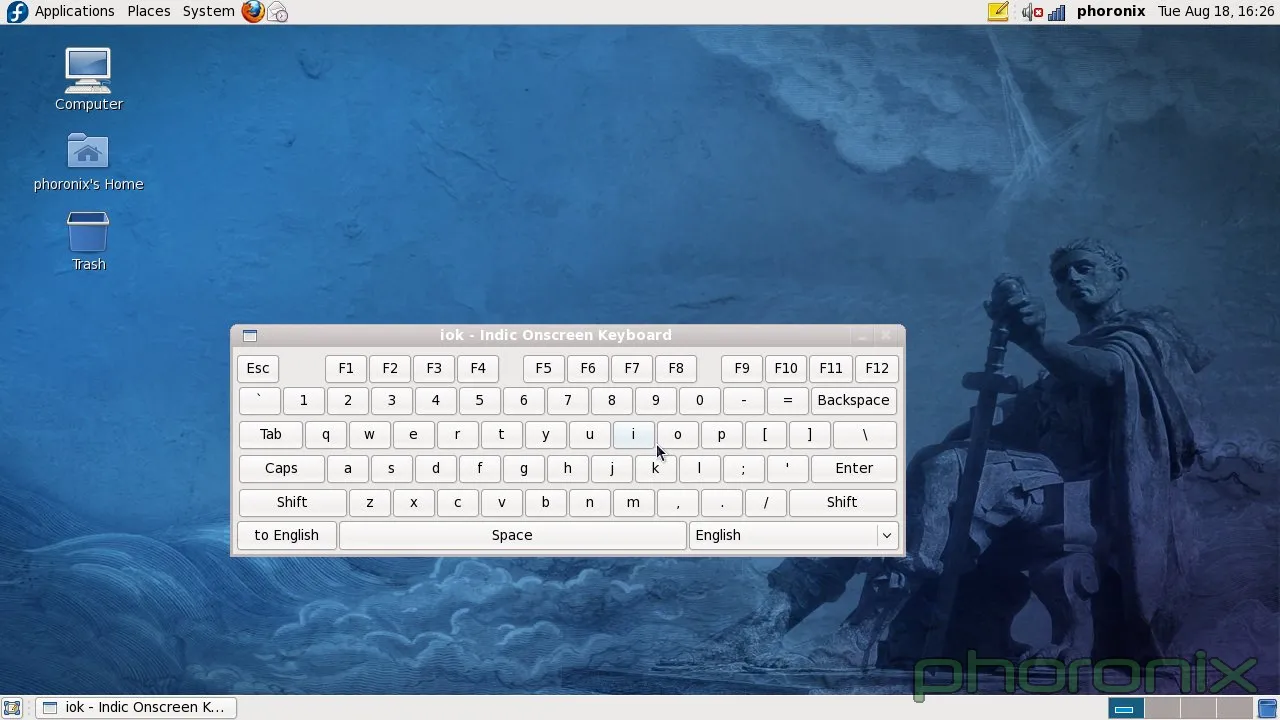The image size is (1280, 720).
Task: Launch Firefox from the top panel
Action: pyautogui.click(x=253, y=12)
